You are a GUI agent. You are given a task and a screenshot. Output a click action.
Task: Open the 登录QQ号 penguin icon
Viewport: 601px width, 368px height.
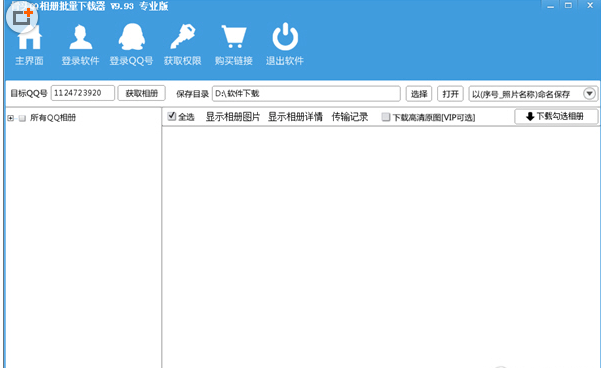(131, 37)
